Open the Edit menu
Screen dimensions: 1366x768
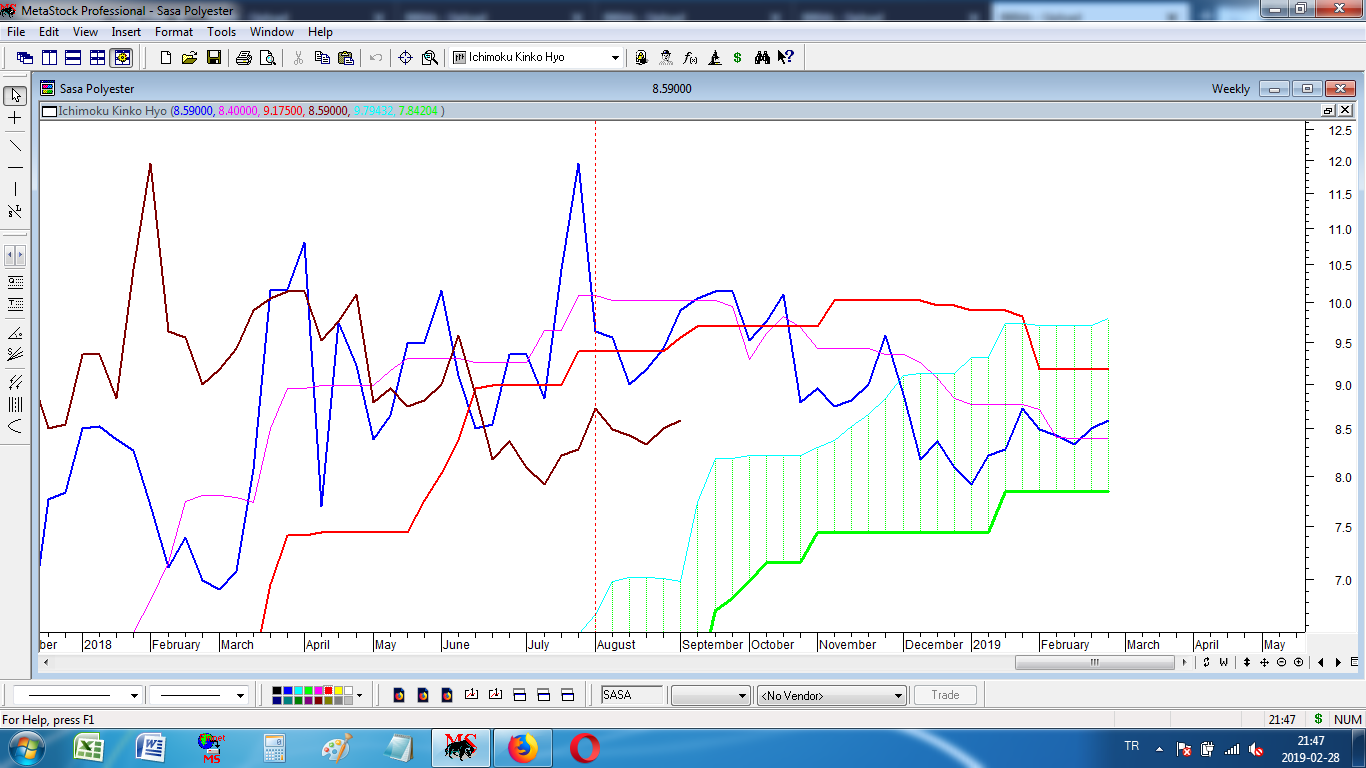pos(49,32)
